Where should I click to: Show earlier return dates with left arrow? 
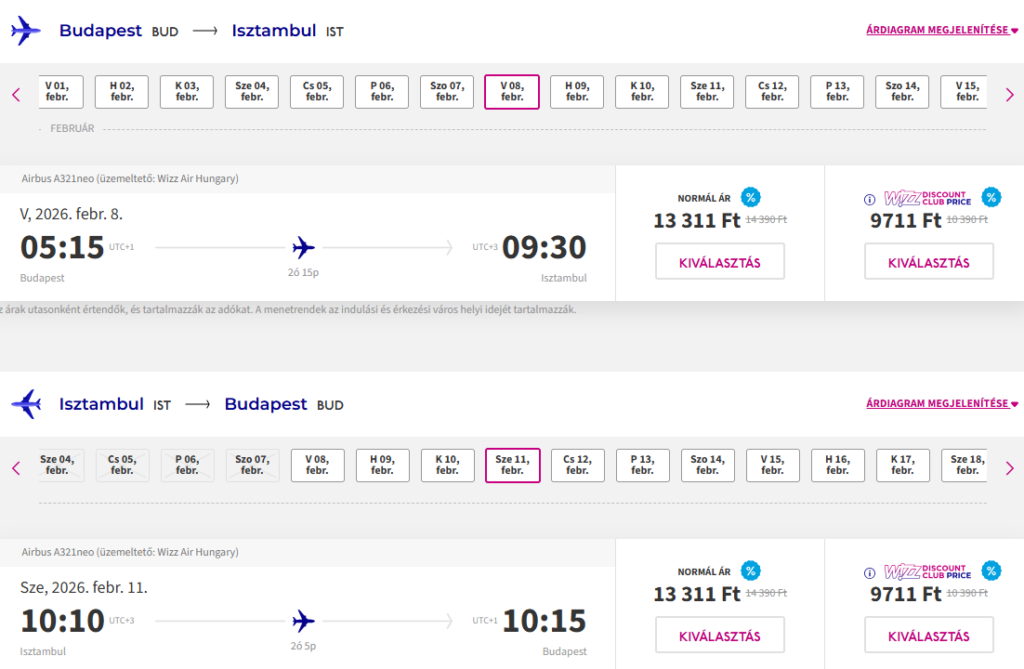[16, 467]
